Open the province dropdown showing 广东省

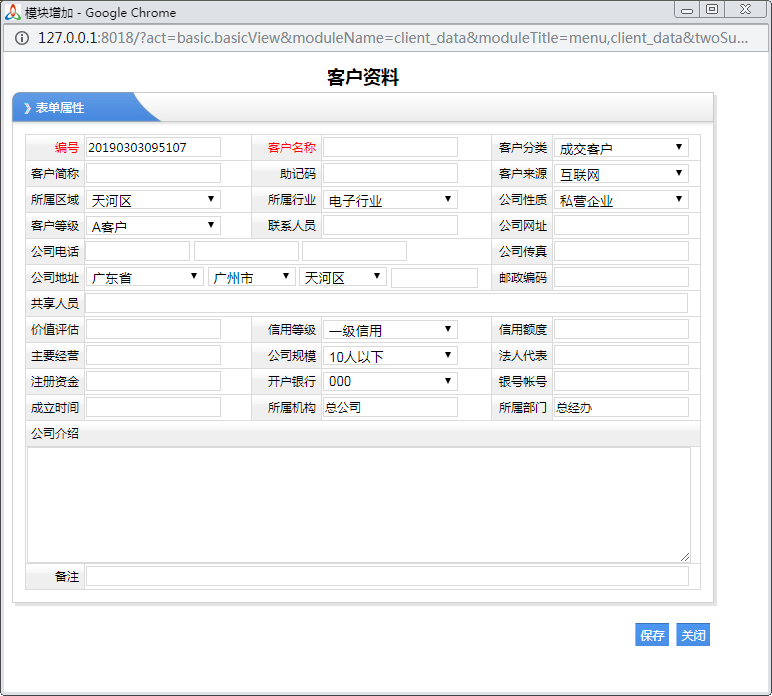click(x=145, y=277)
